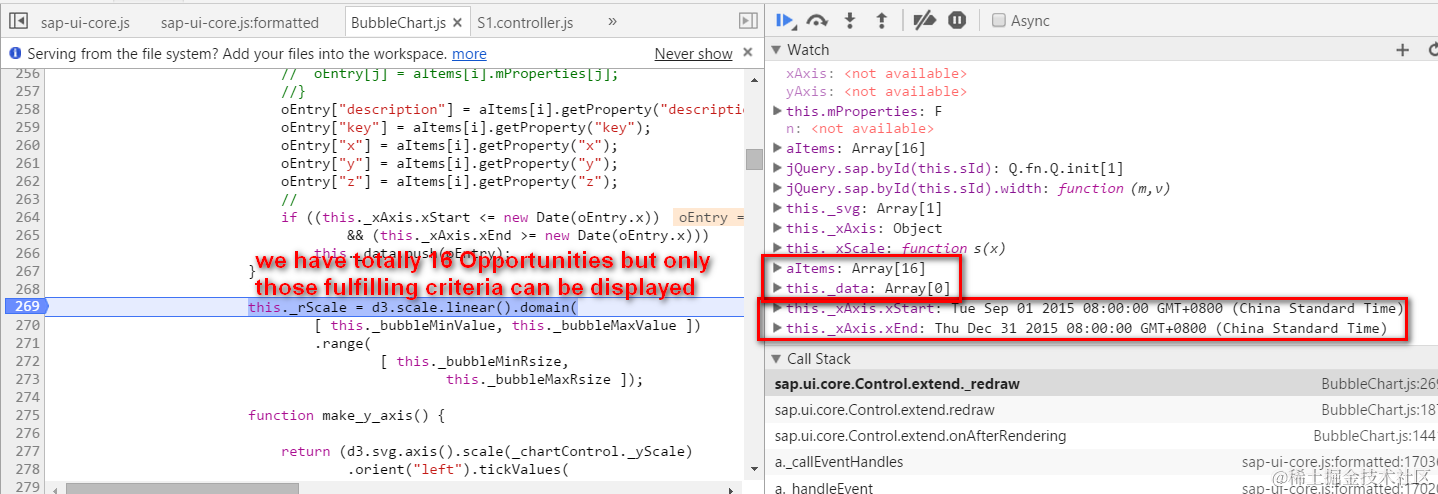
Task: Toggle breakpoint on line 269
Action: click(x=26, y=308)
